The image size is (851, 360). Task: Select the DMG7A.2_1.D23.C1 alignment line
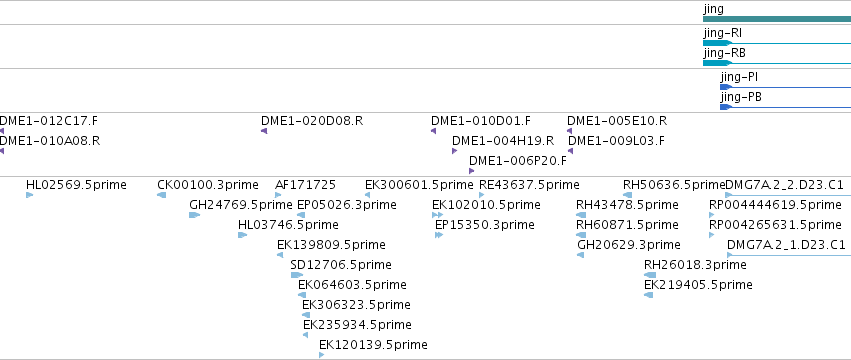(789, 255)
